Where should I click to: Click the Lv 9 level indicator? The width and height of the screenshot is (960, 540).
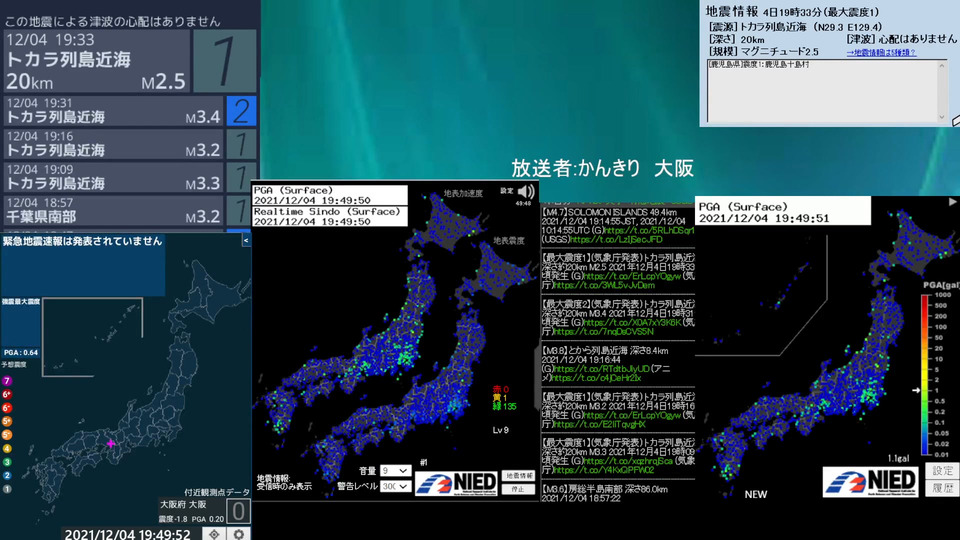tap(500, 430)
